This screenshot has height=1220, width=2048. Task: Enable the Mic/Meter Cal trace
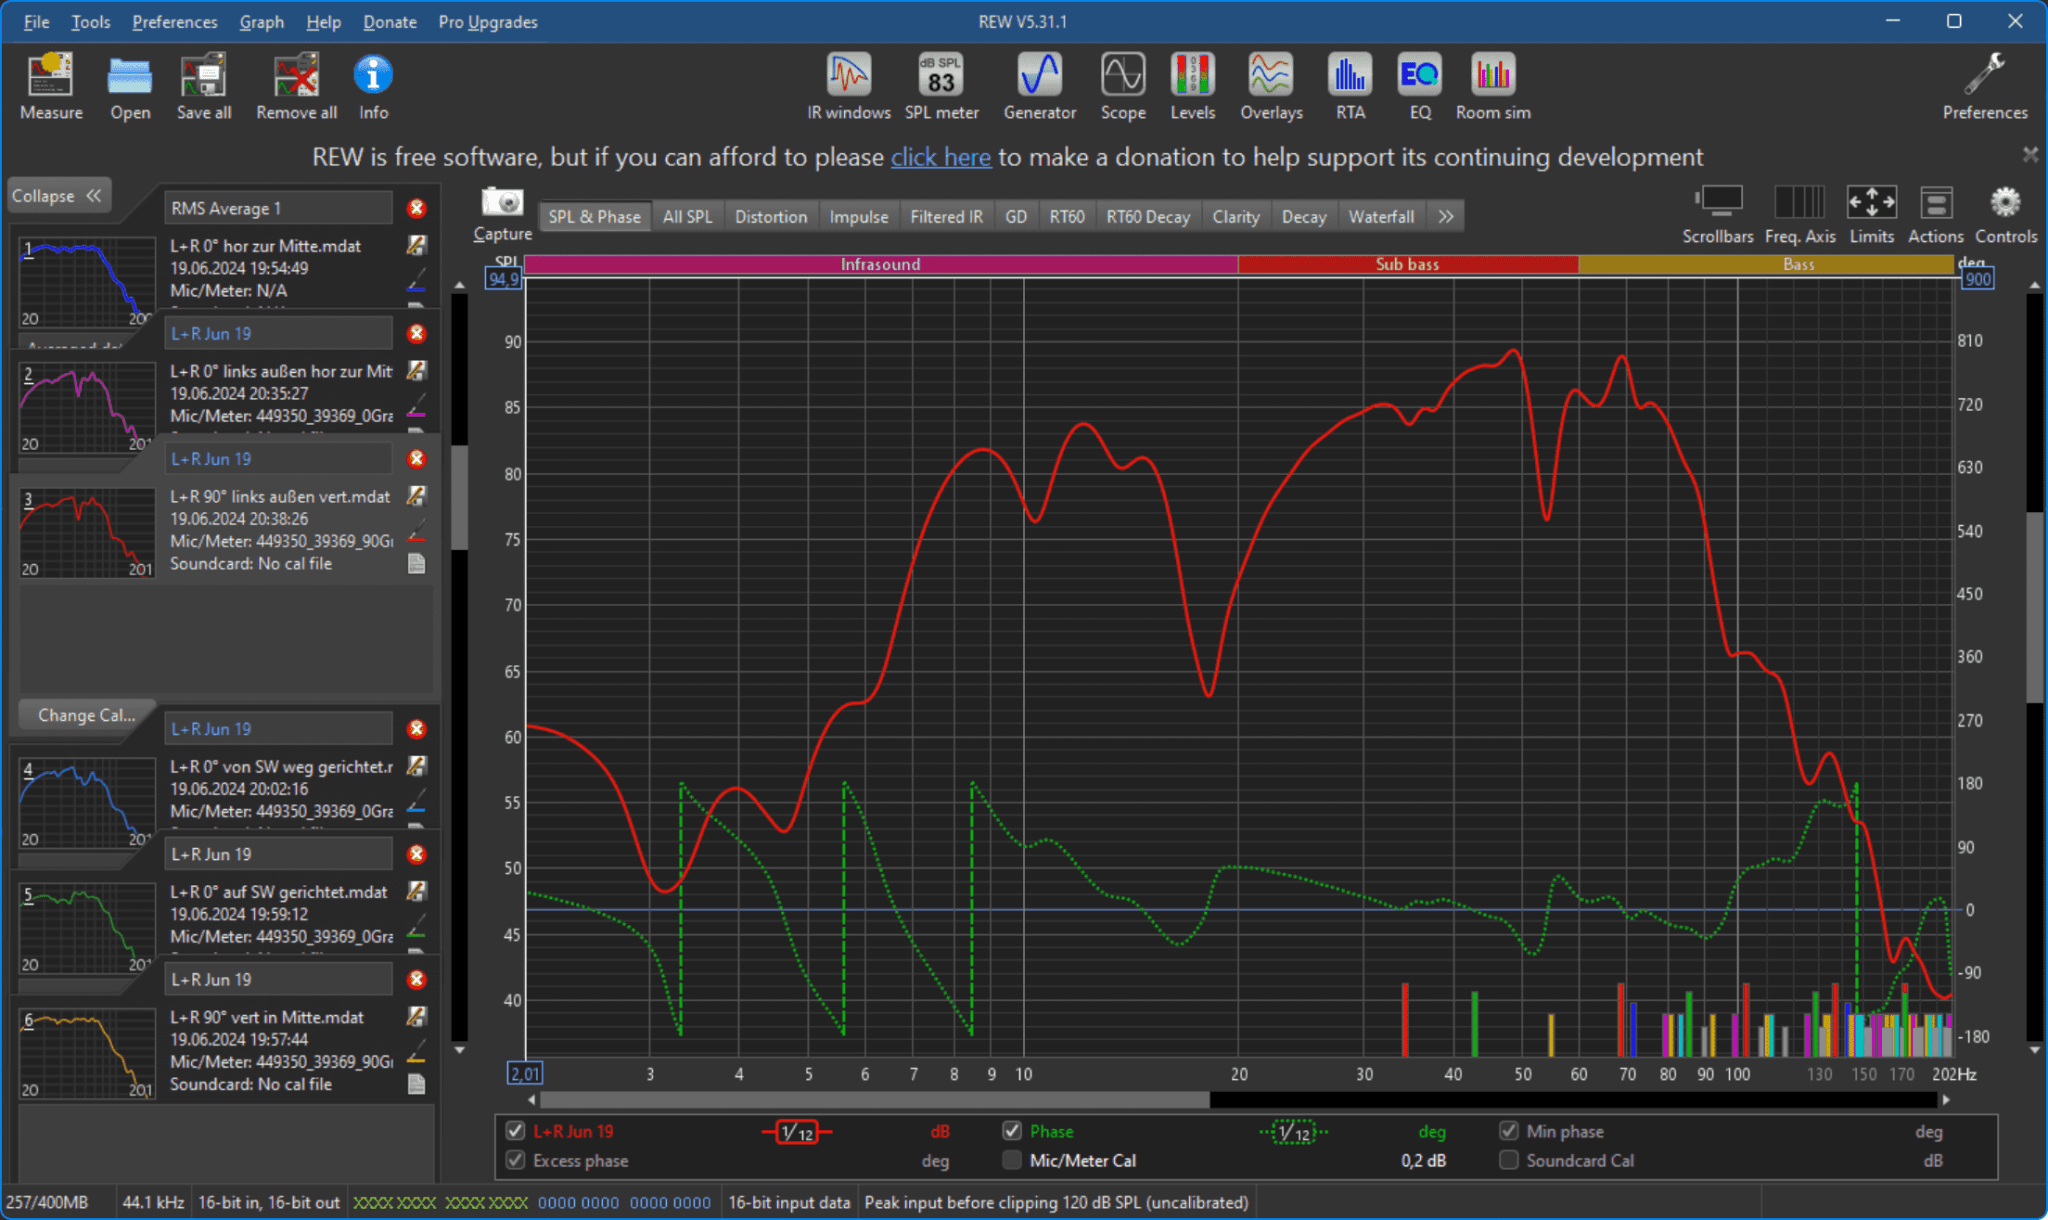point(1012,1160)
